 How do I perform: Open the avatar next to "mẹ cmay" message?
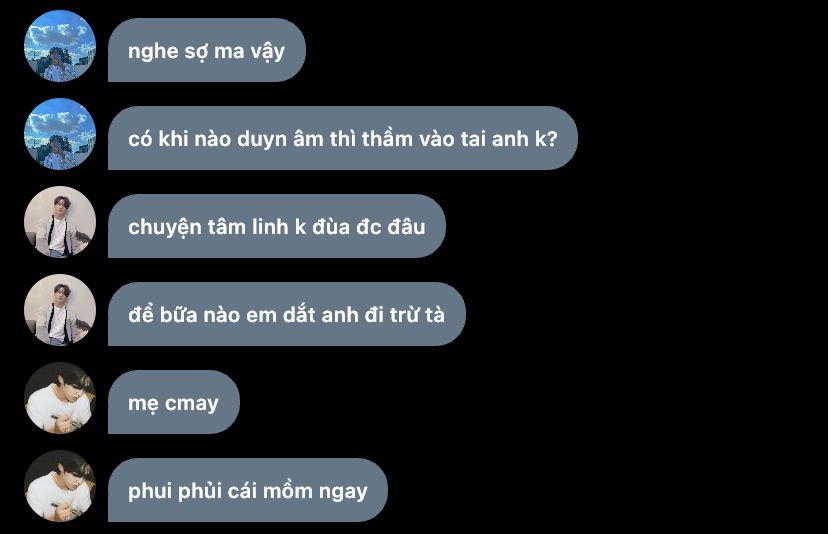coord(60,398)
